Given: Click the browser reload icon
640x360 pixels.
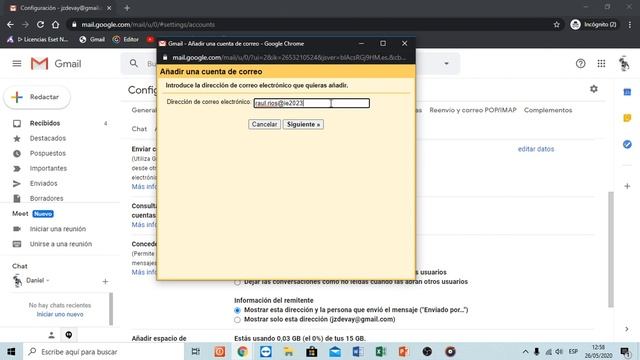Looking at the screenshot, I should tap(40, 24).
